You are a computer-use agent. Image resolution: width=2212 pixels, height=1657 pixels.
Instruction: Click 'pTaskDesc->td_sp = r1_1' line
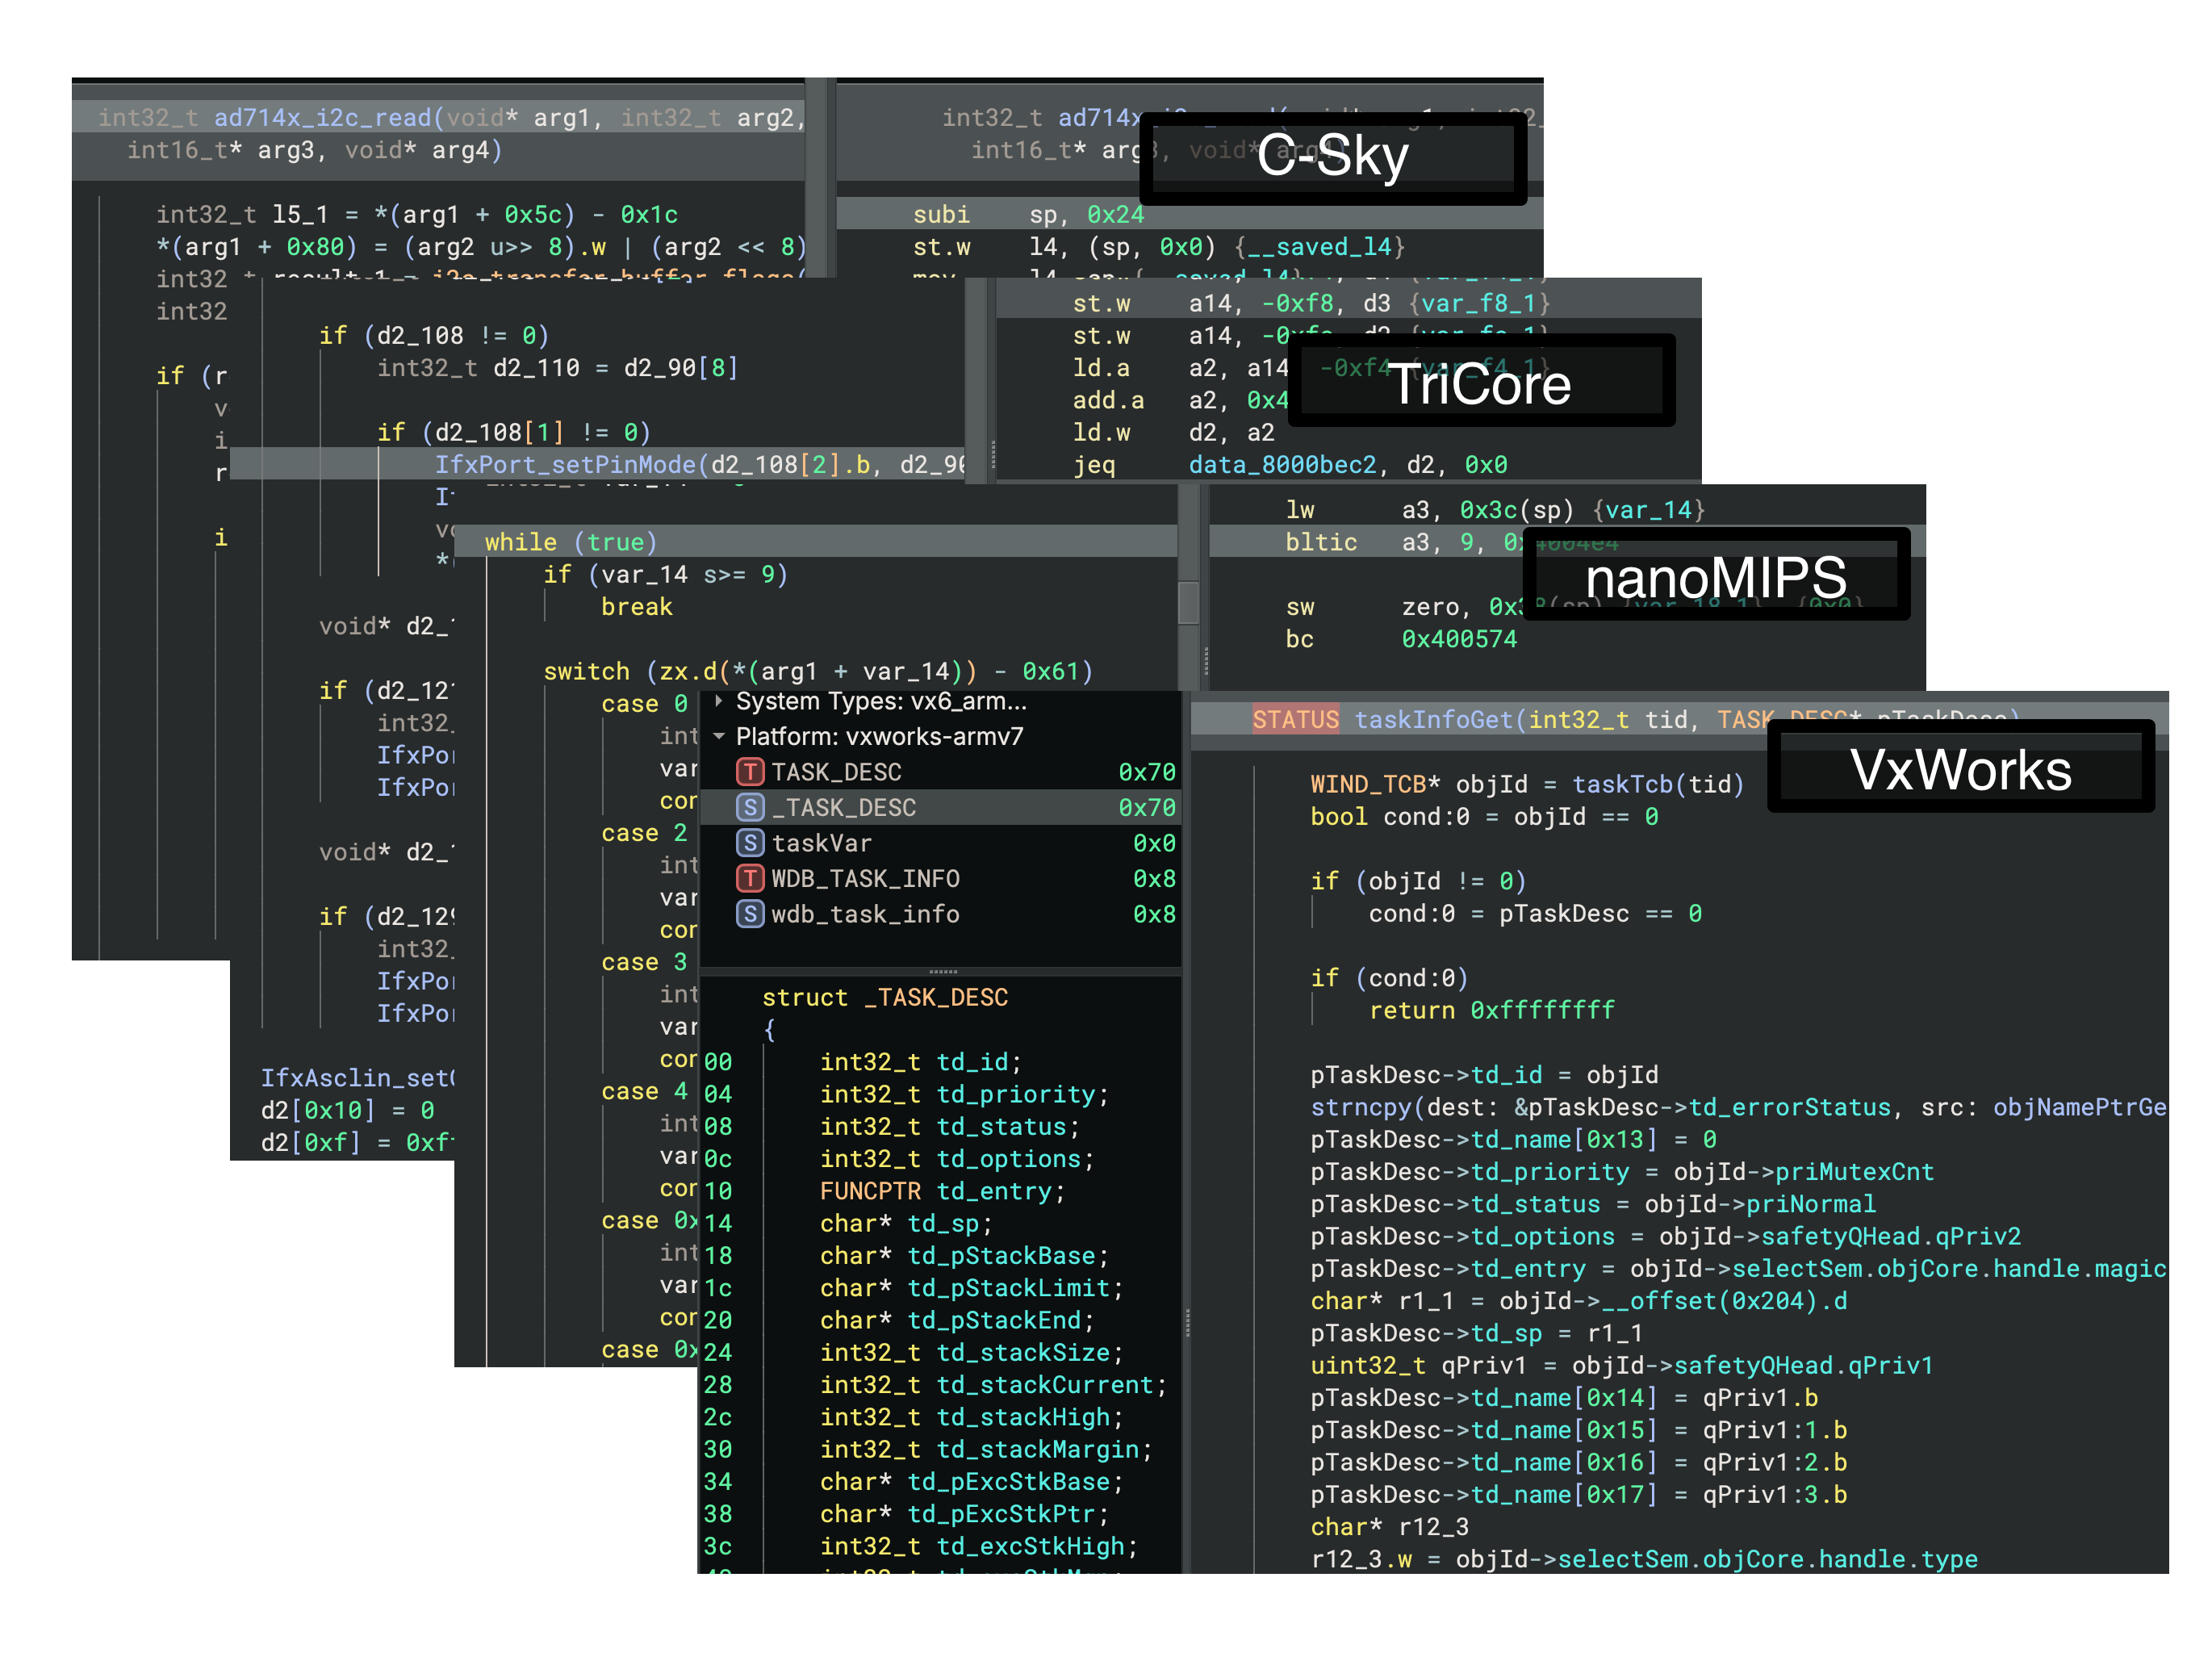(1476, 1333)
